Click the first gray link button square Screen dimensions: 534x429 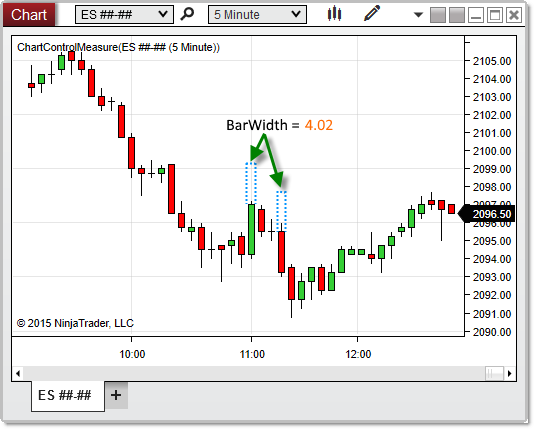[438, 15]
